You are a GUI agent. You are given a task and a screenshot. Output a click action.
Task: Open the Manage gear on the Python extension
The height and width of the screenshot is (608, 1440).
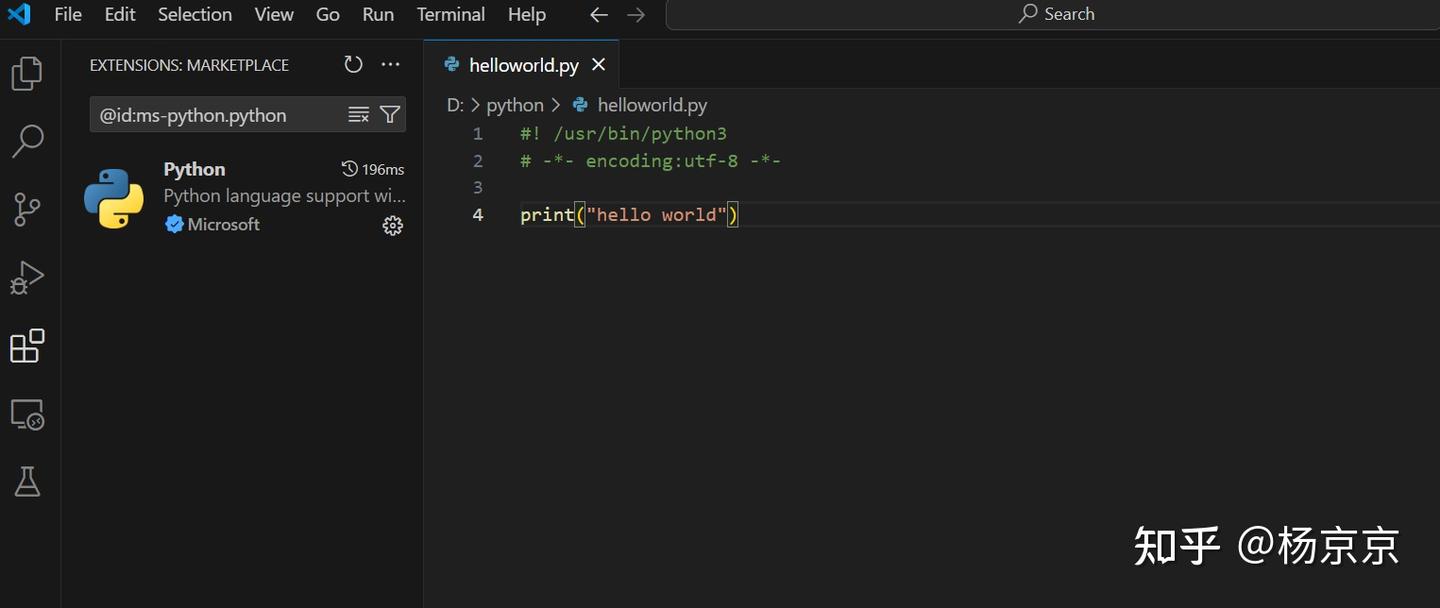point(392,225)
